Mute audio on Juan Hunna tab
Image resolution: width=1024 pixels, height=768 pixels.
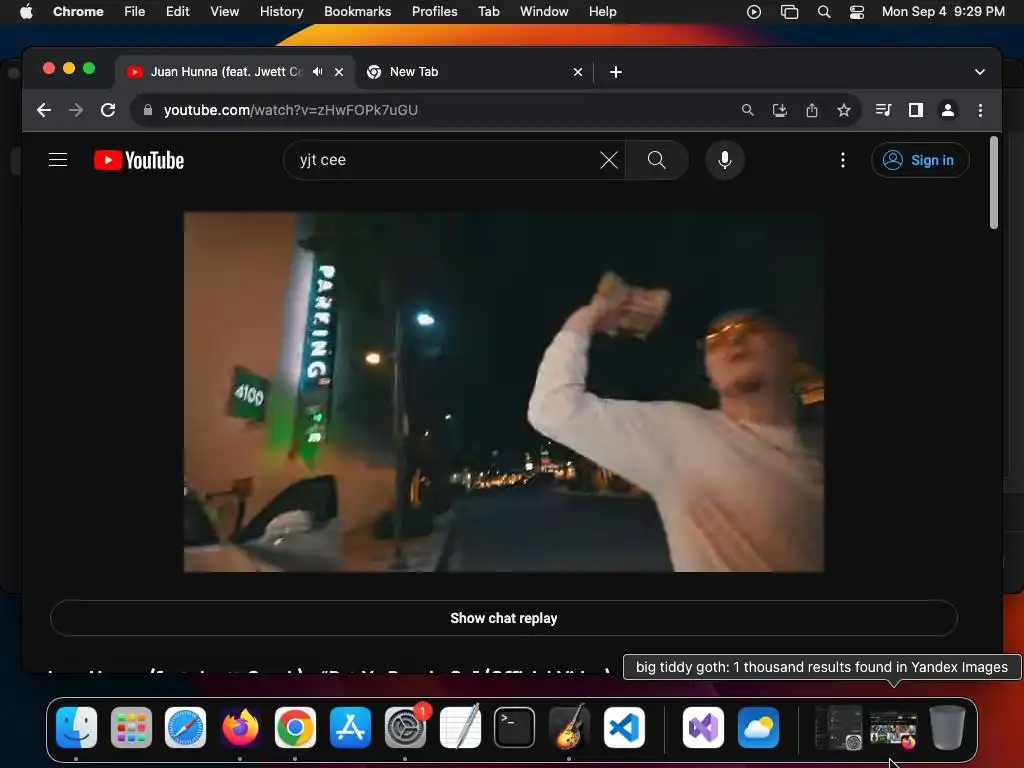317,72
